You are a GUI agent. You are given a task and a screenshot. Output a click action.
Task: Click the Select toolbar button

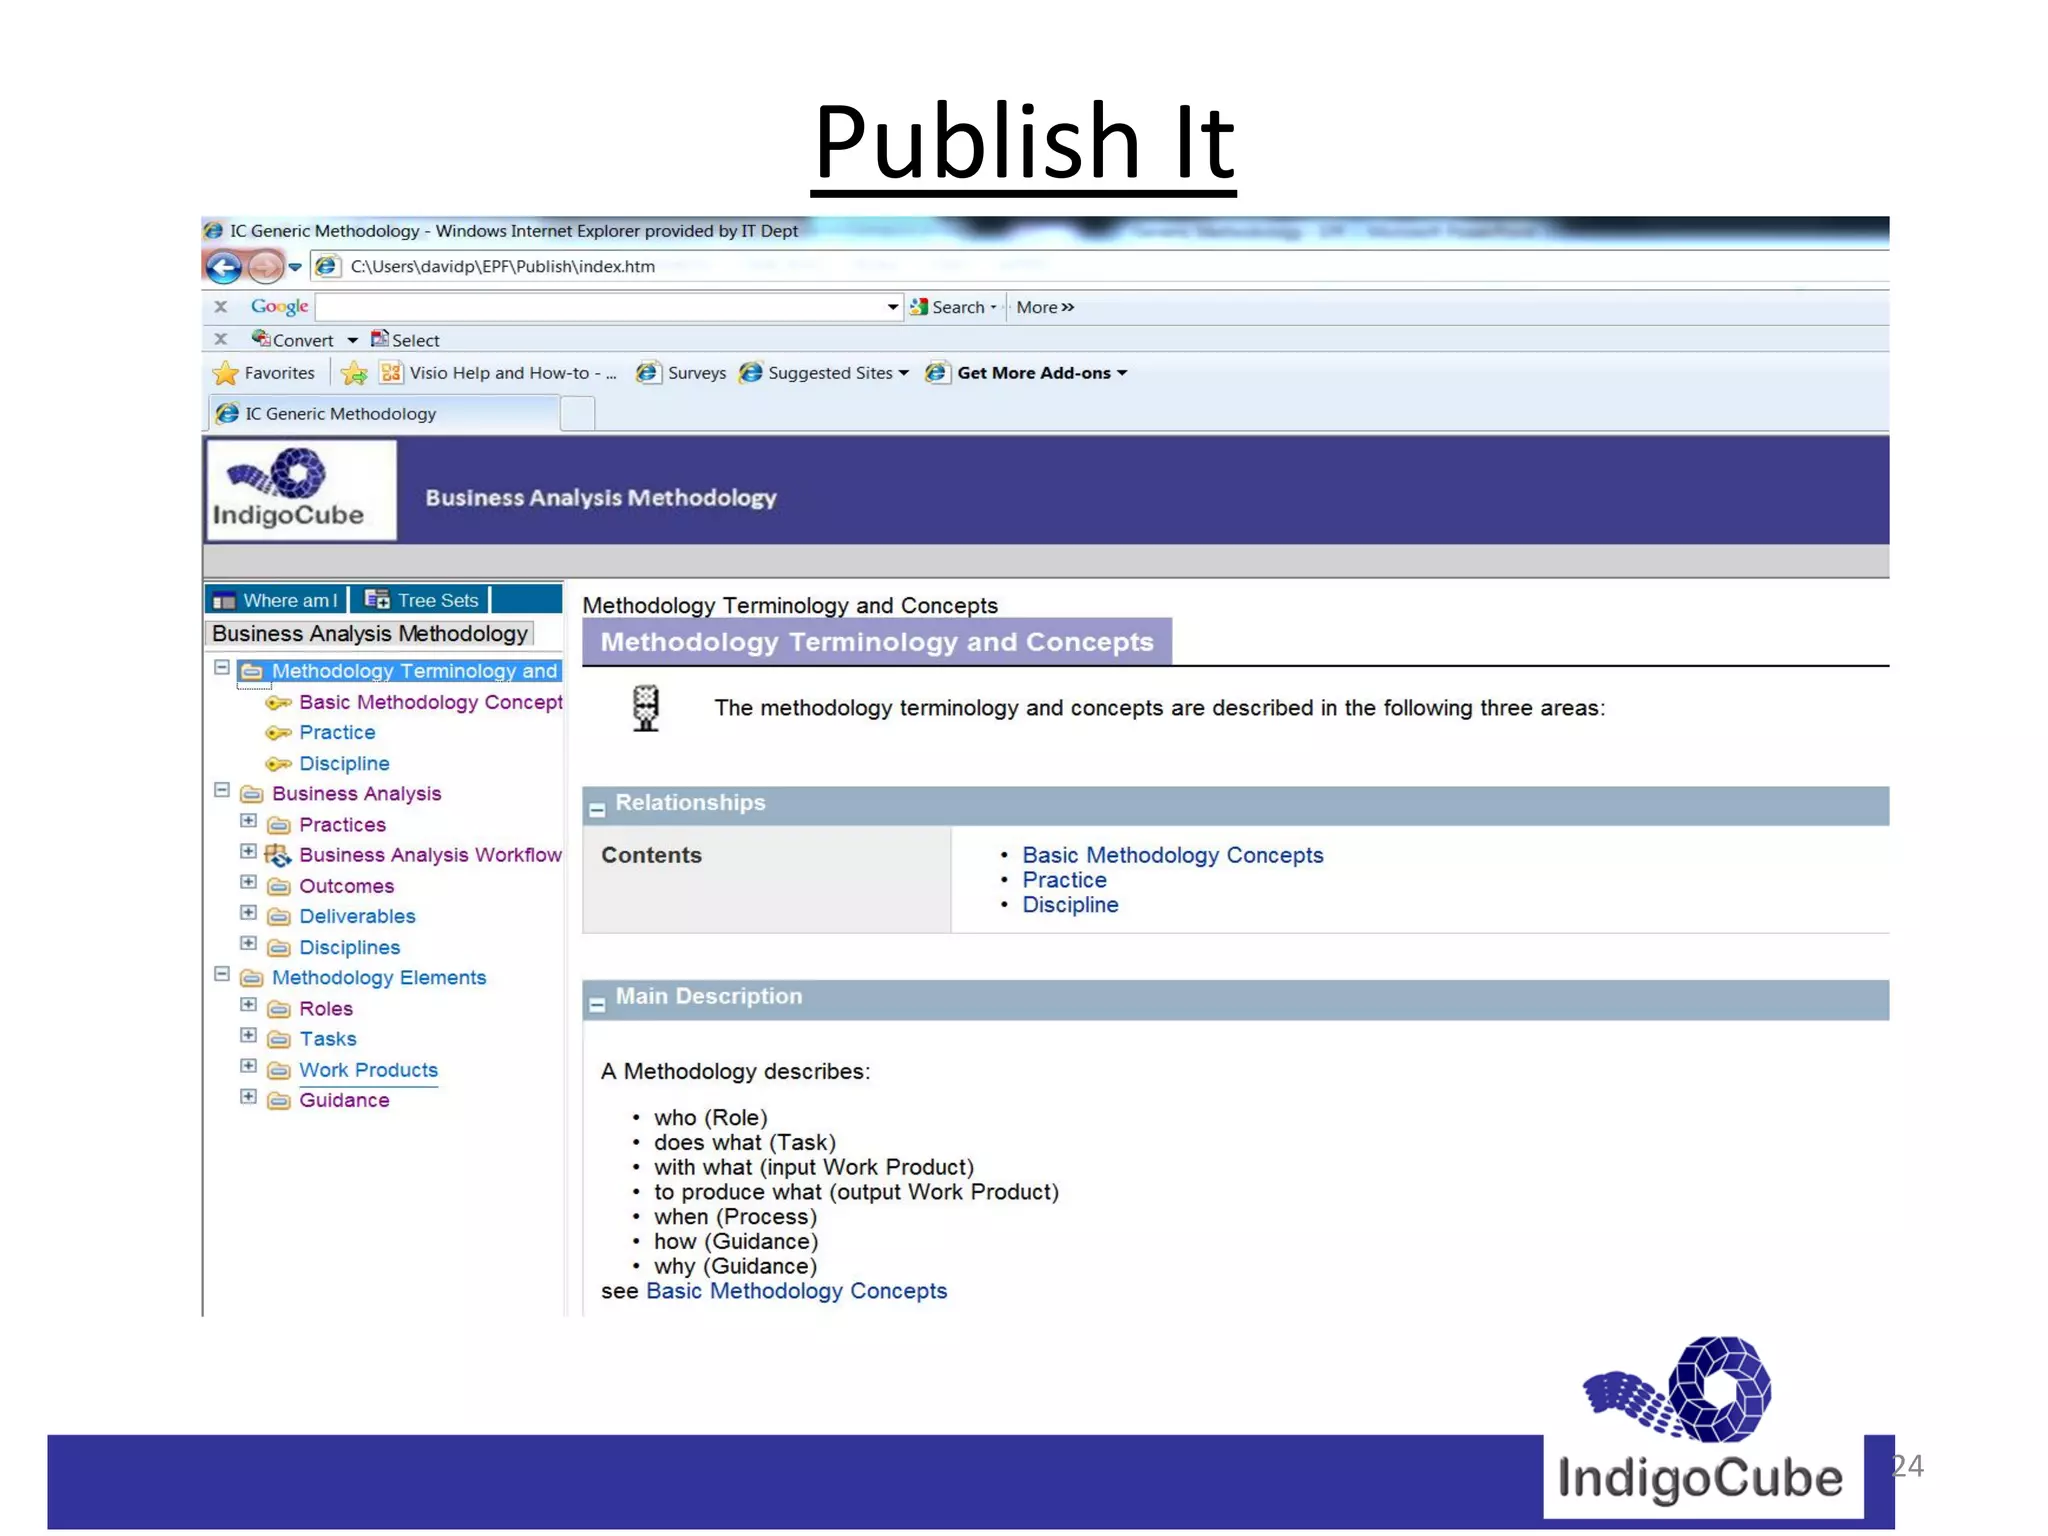click(405, 340)
